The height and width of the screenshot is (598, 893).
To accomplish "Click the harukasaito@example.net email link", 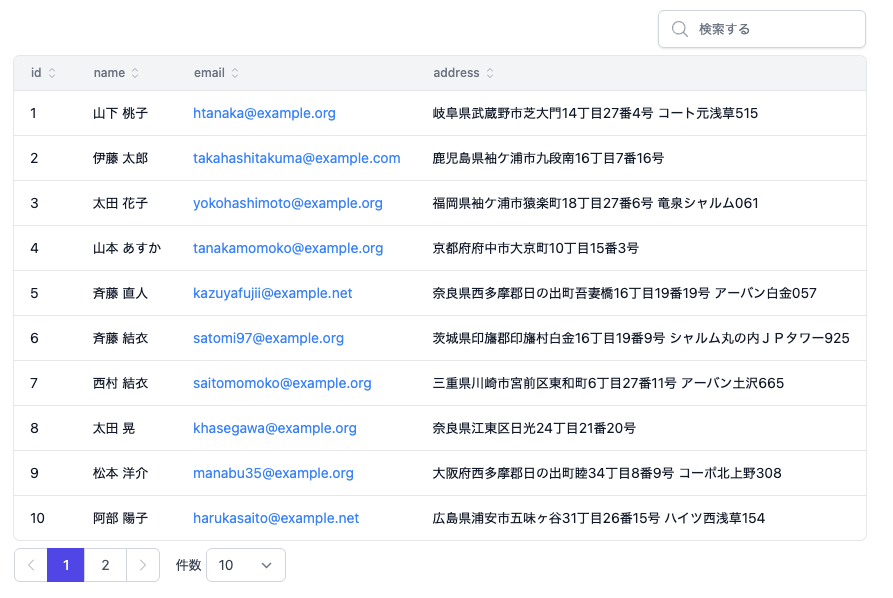I will 275,518.
